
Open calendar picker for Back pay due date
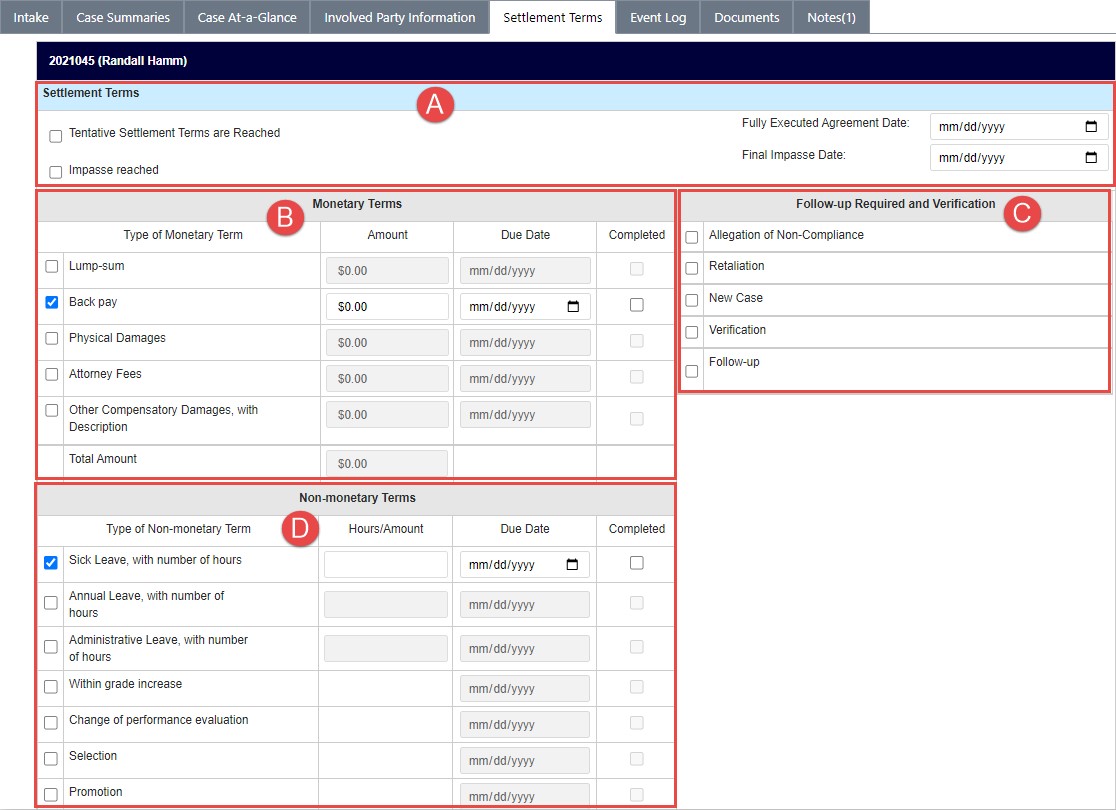coord(573,307)
